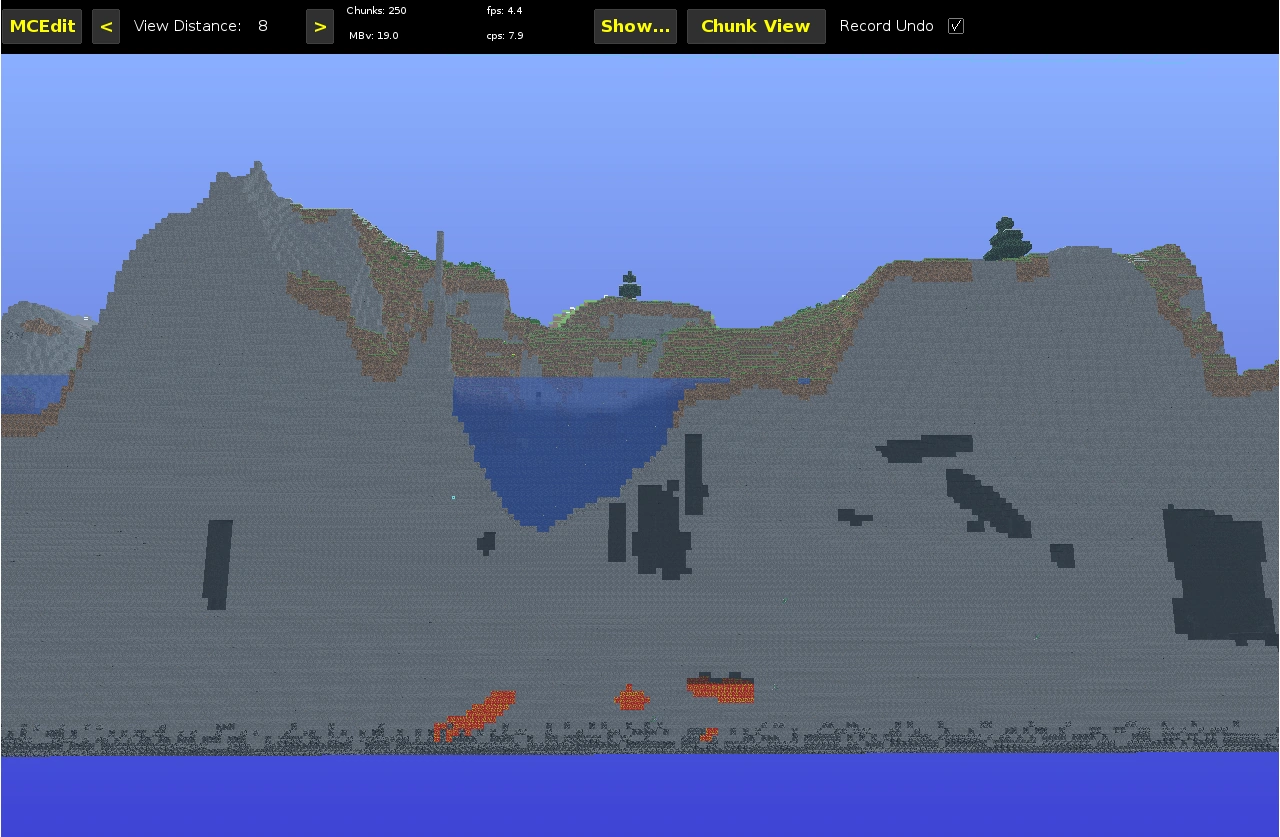
Task: Switch to Chunk View mode
Action: click(x=756, y=27)
